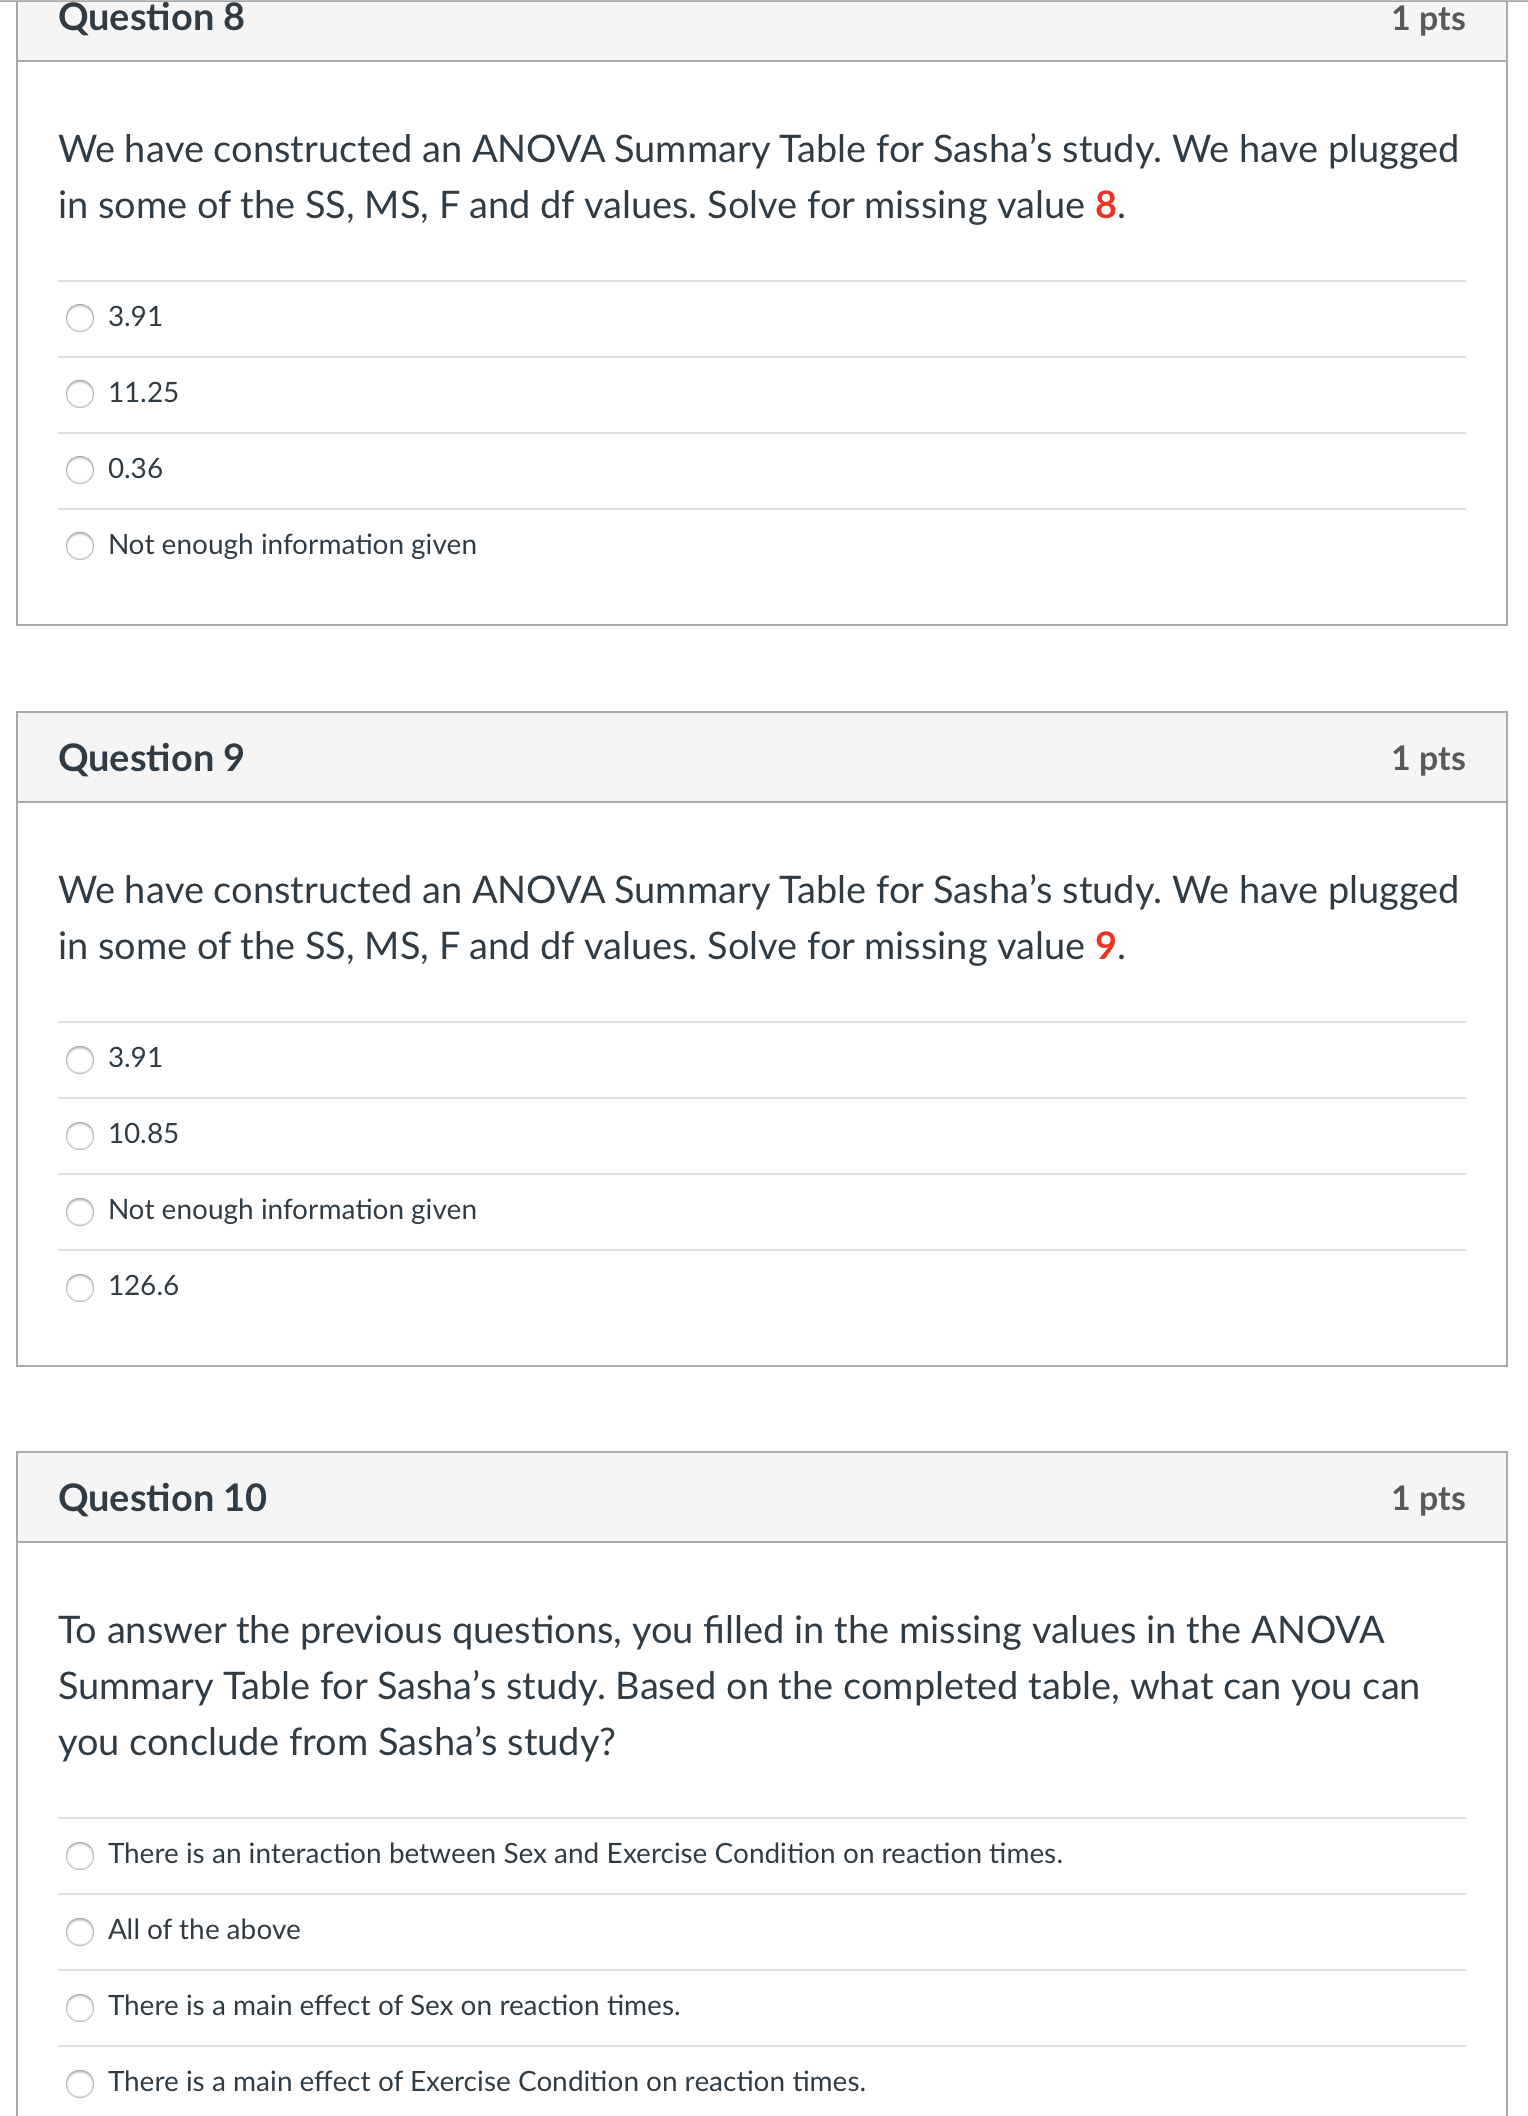Click the Question 10 header

(x=164, y=1498)
